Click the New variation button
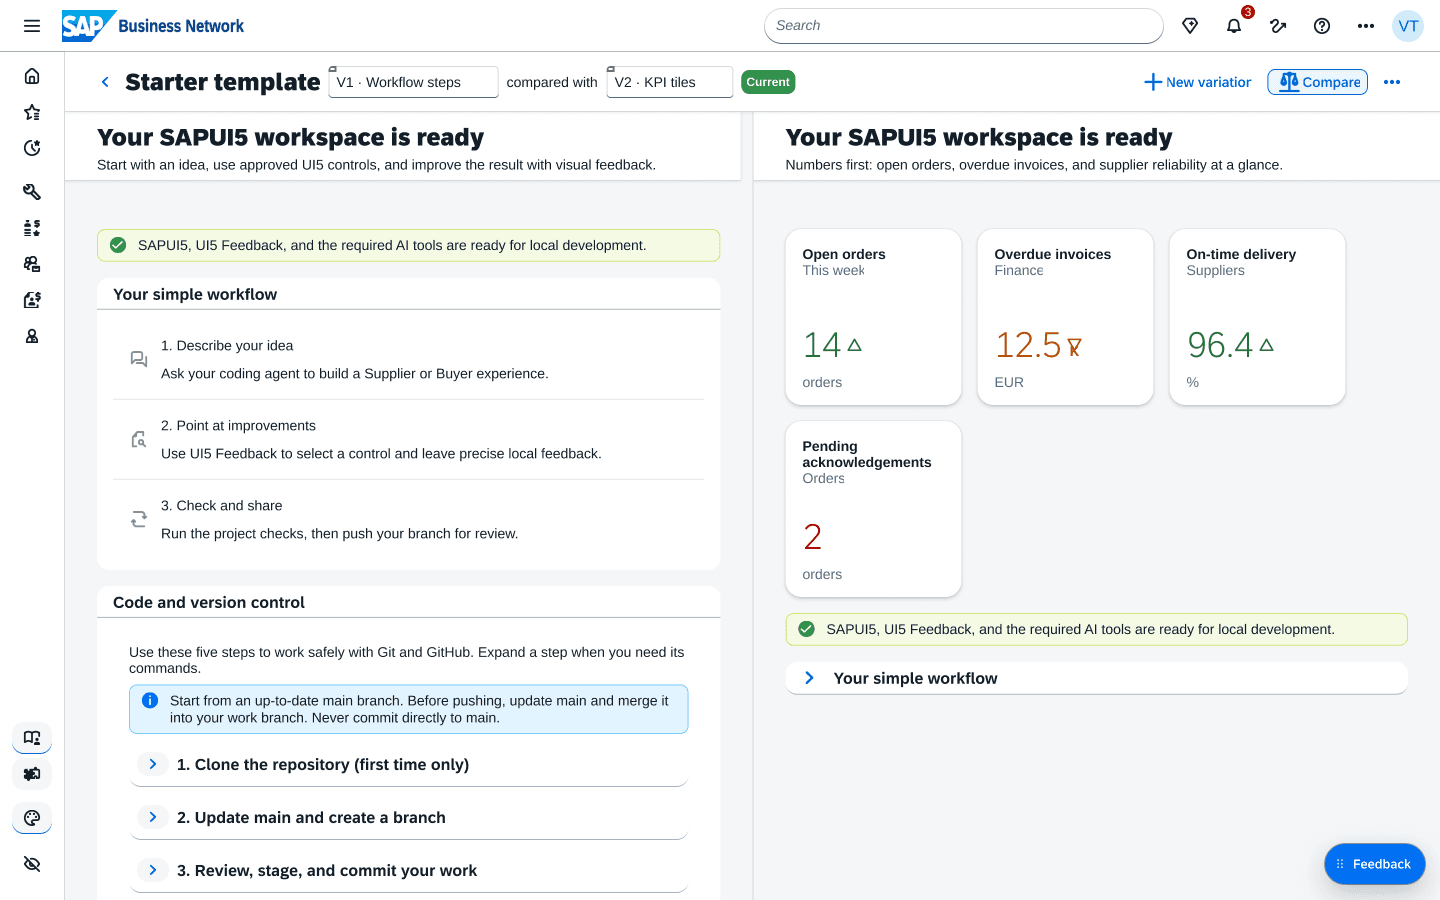1440x900 pixels. (x=1198, y=82)
